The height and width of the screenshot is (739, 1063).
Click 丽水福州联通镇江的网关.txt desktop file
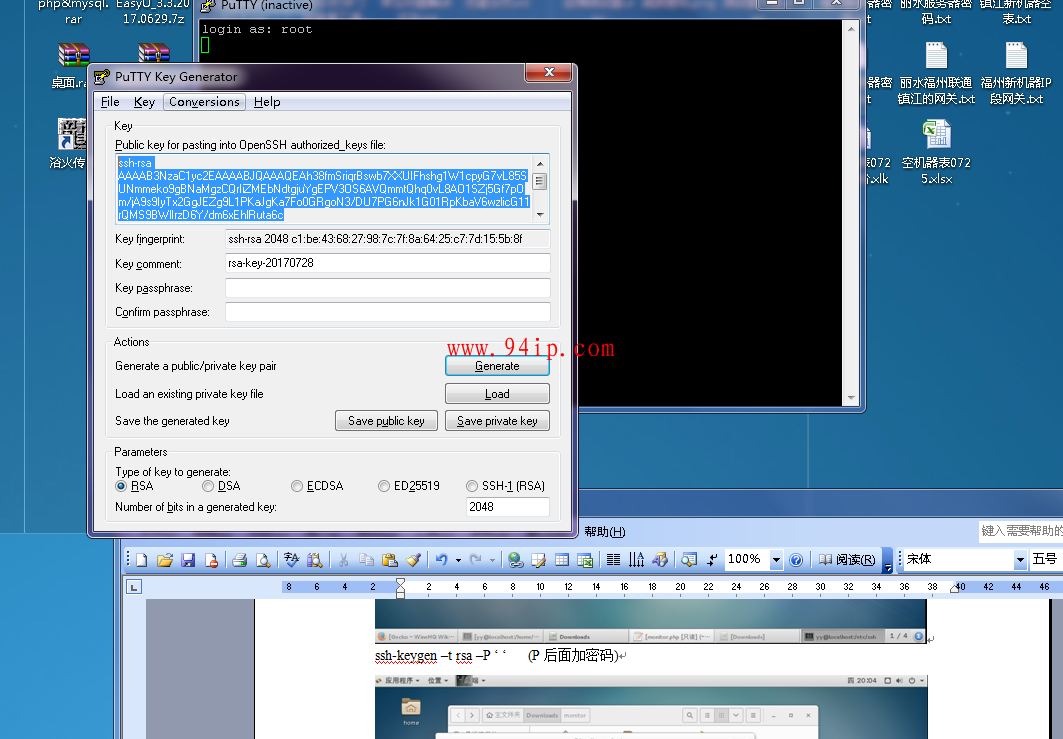click(x=936, y=74)
